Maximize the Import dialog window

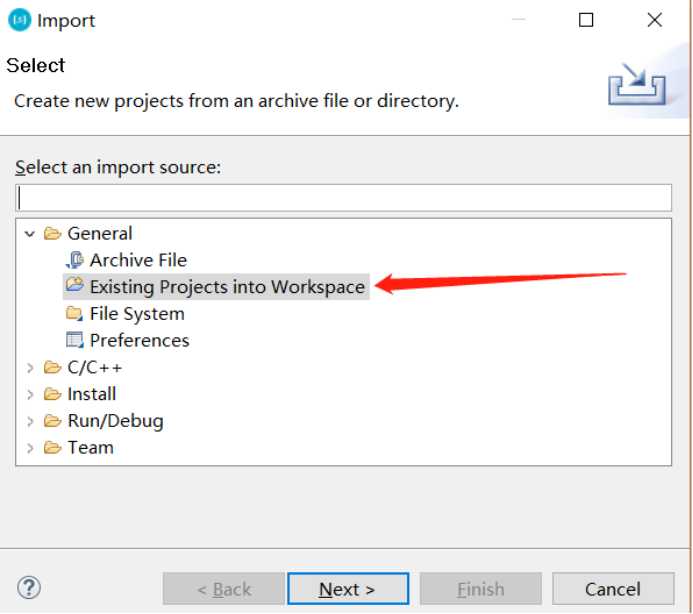pyautogui.click(x=586, y=20)
